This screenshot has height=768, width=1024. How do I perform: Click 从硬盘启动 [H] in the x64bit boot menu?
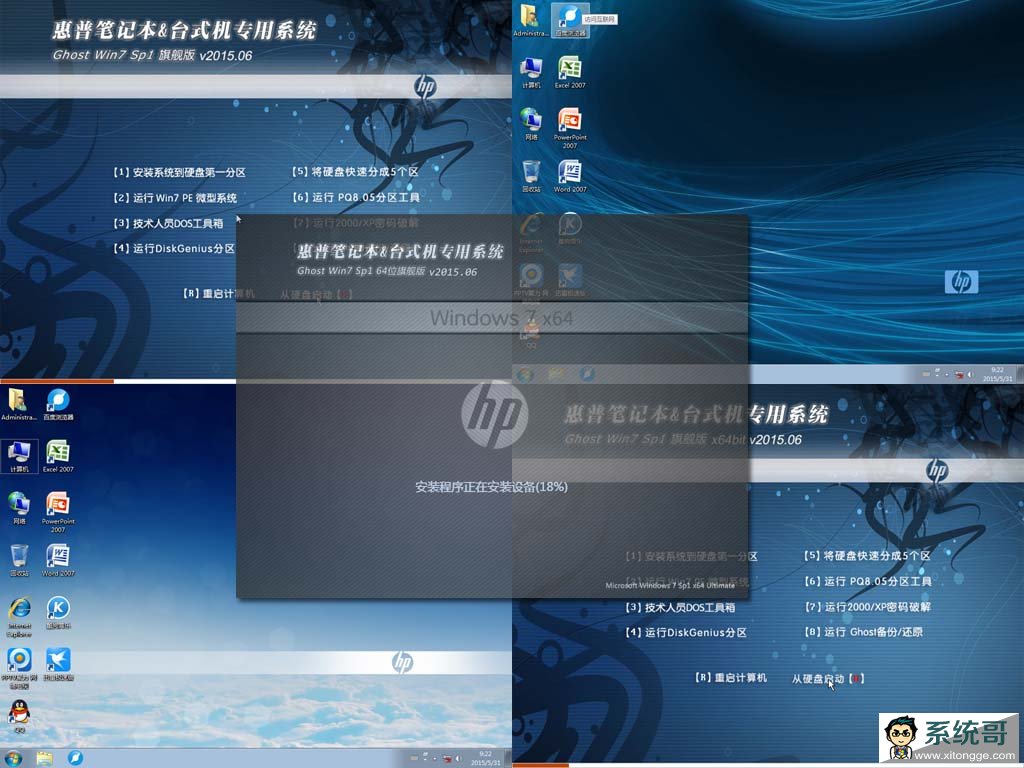click(828, 679)
